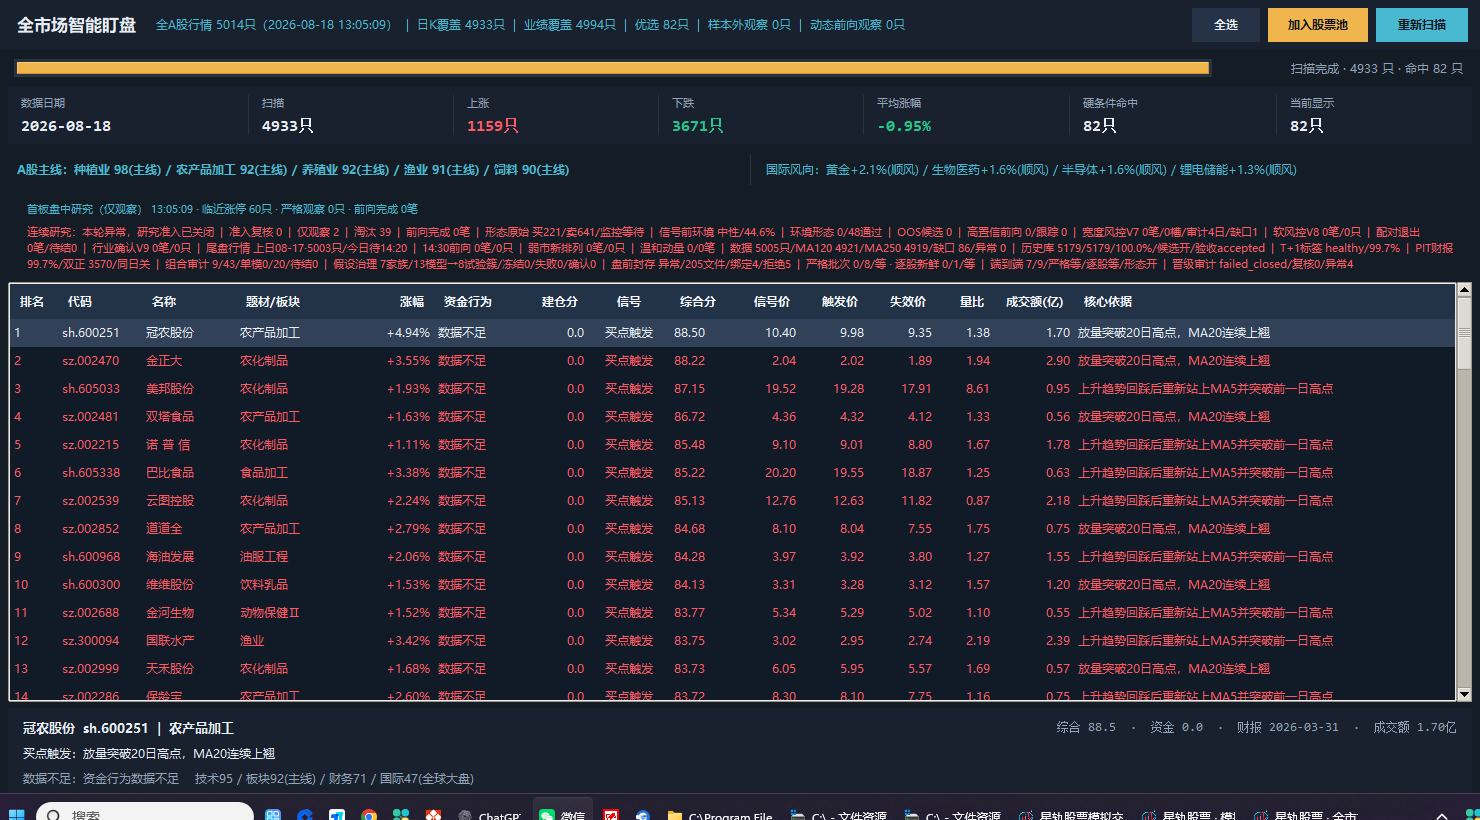Sort by the 信号 column header
1480x820 pixels.
[629, 301]
